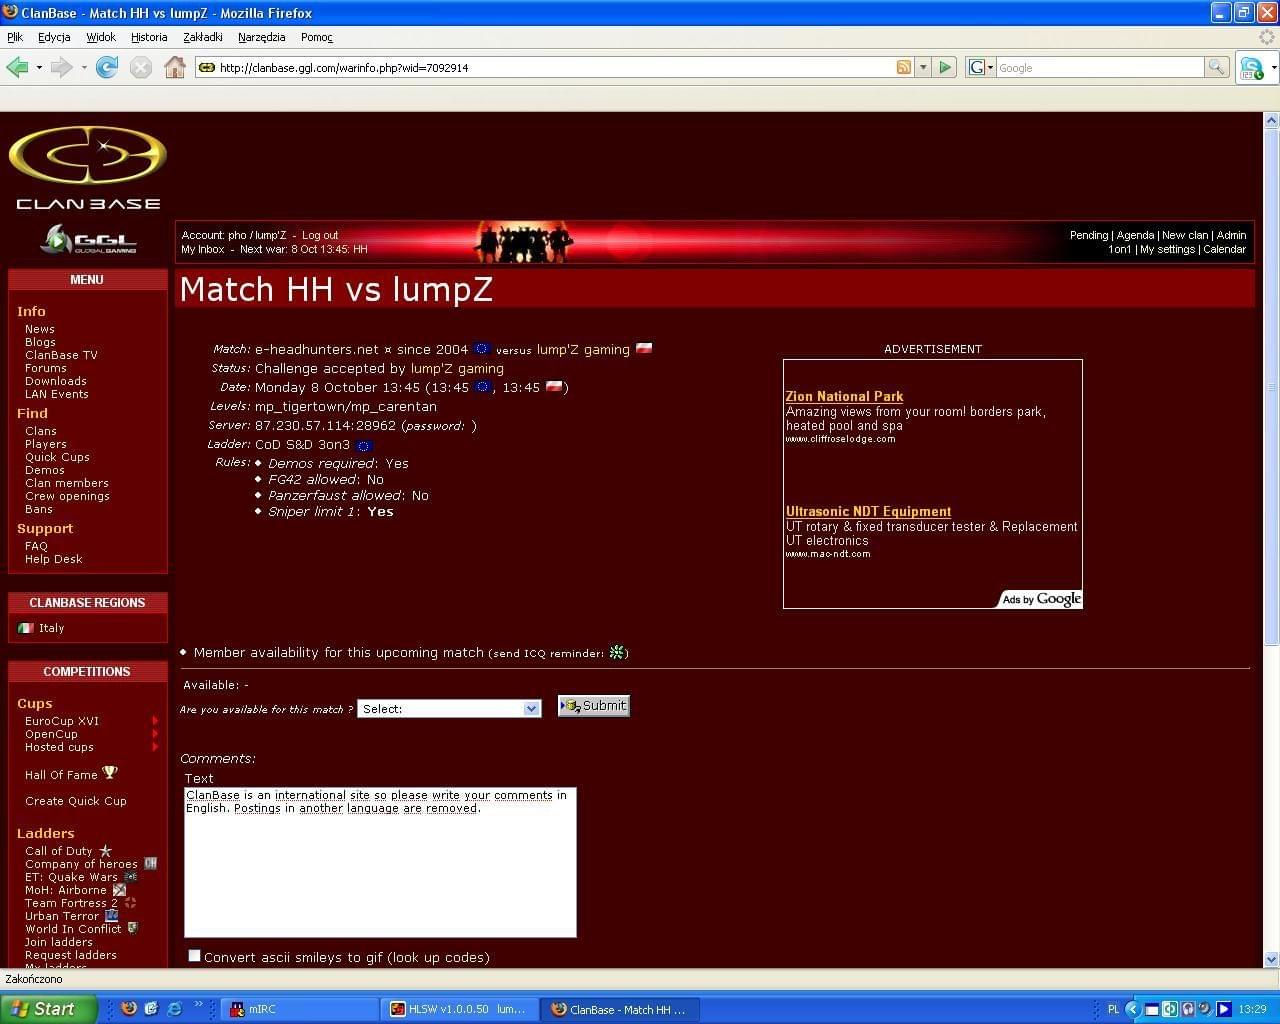
Task: Enable Convert ascii smileys to gif checkbox
Action: pos(194,956)
